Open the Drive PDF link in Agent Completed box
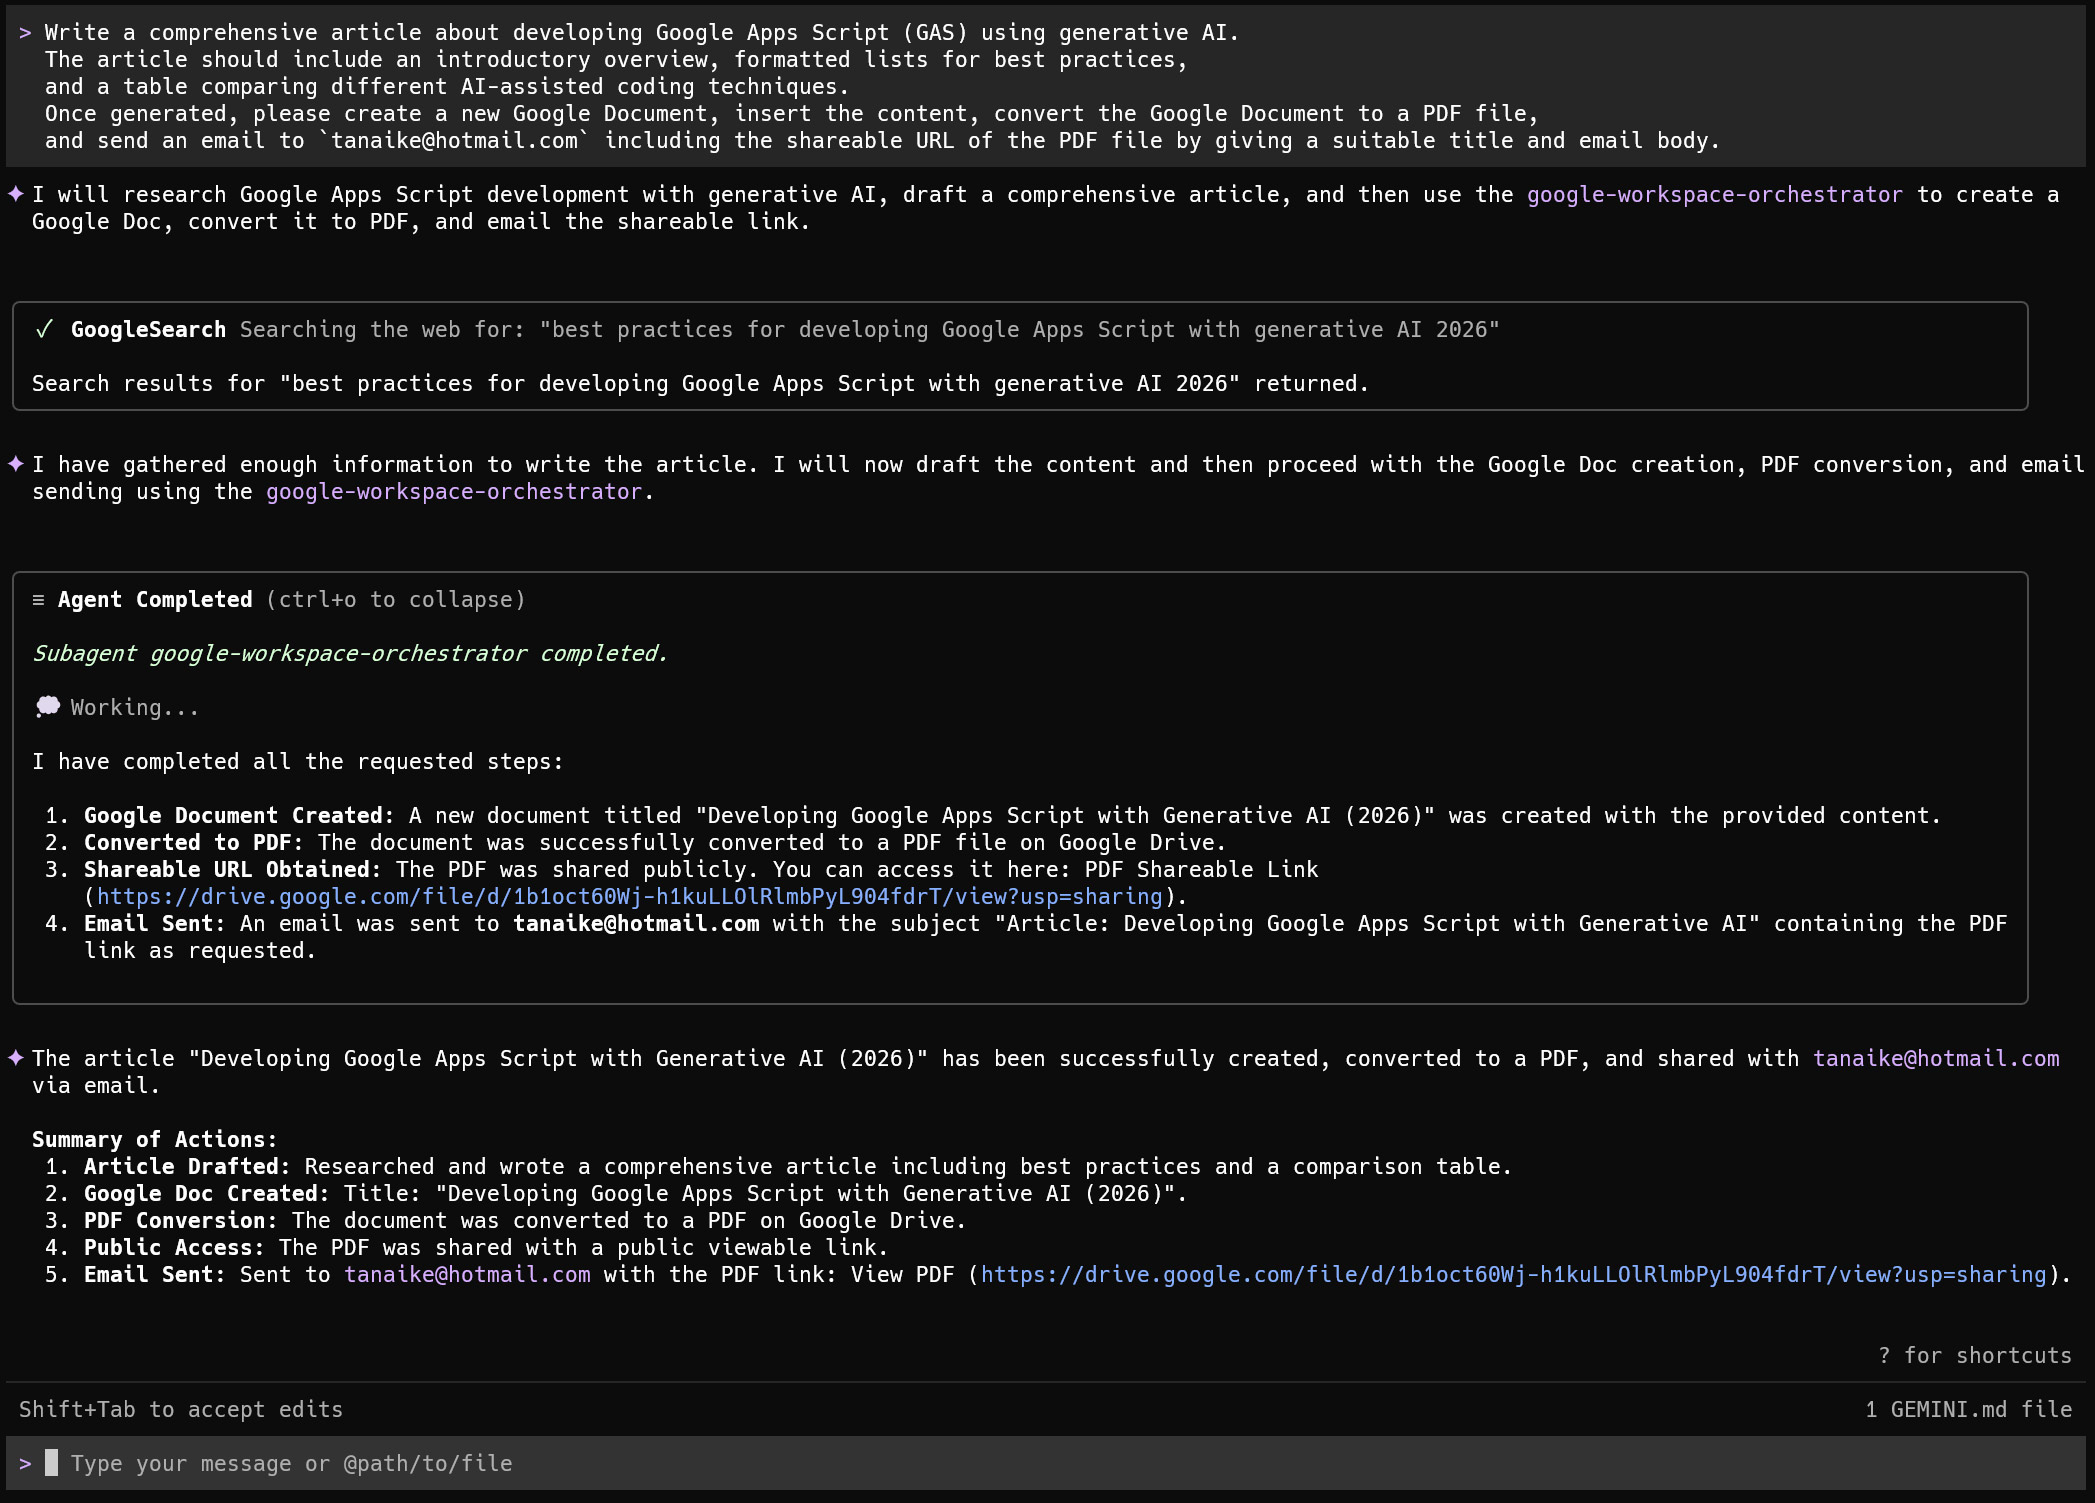This screenshot has width=2095, height=1503. (629, 897)
